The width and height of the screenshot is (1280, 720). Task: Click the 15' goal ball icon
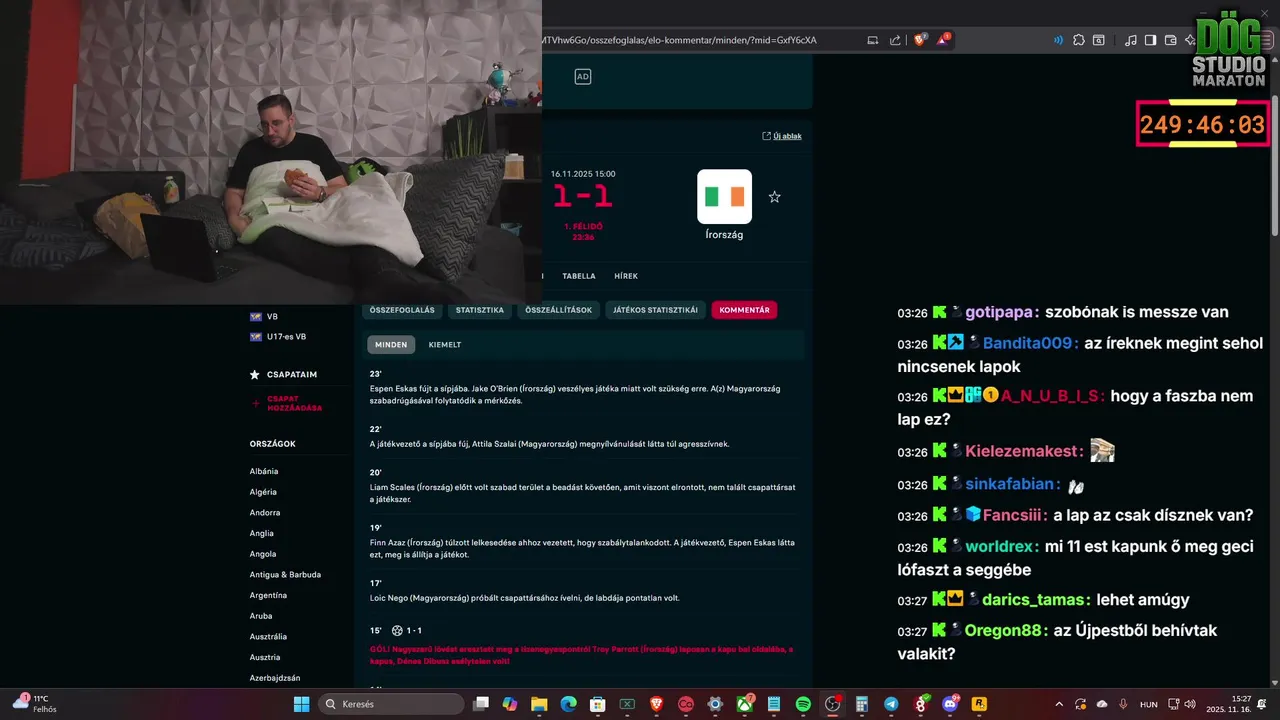coord(397,631)
